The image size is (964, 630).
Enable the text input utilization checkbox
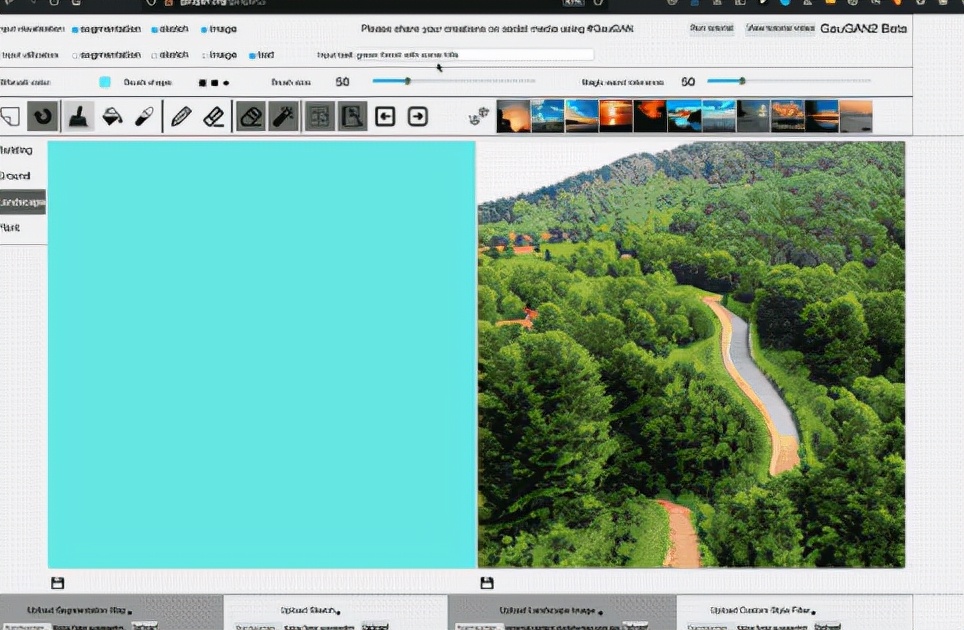[253, 55]
